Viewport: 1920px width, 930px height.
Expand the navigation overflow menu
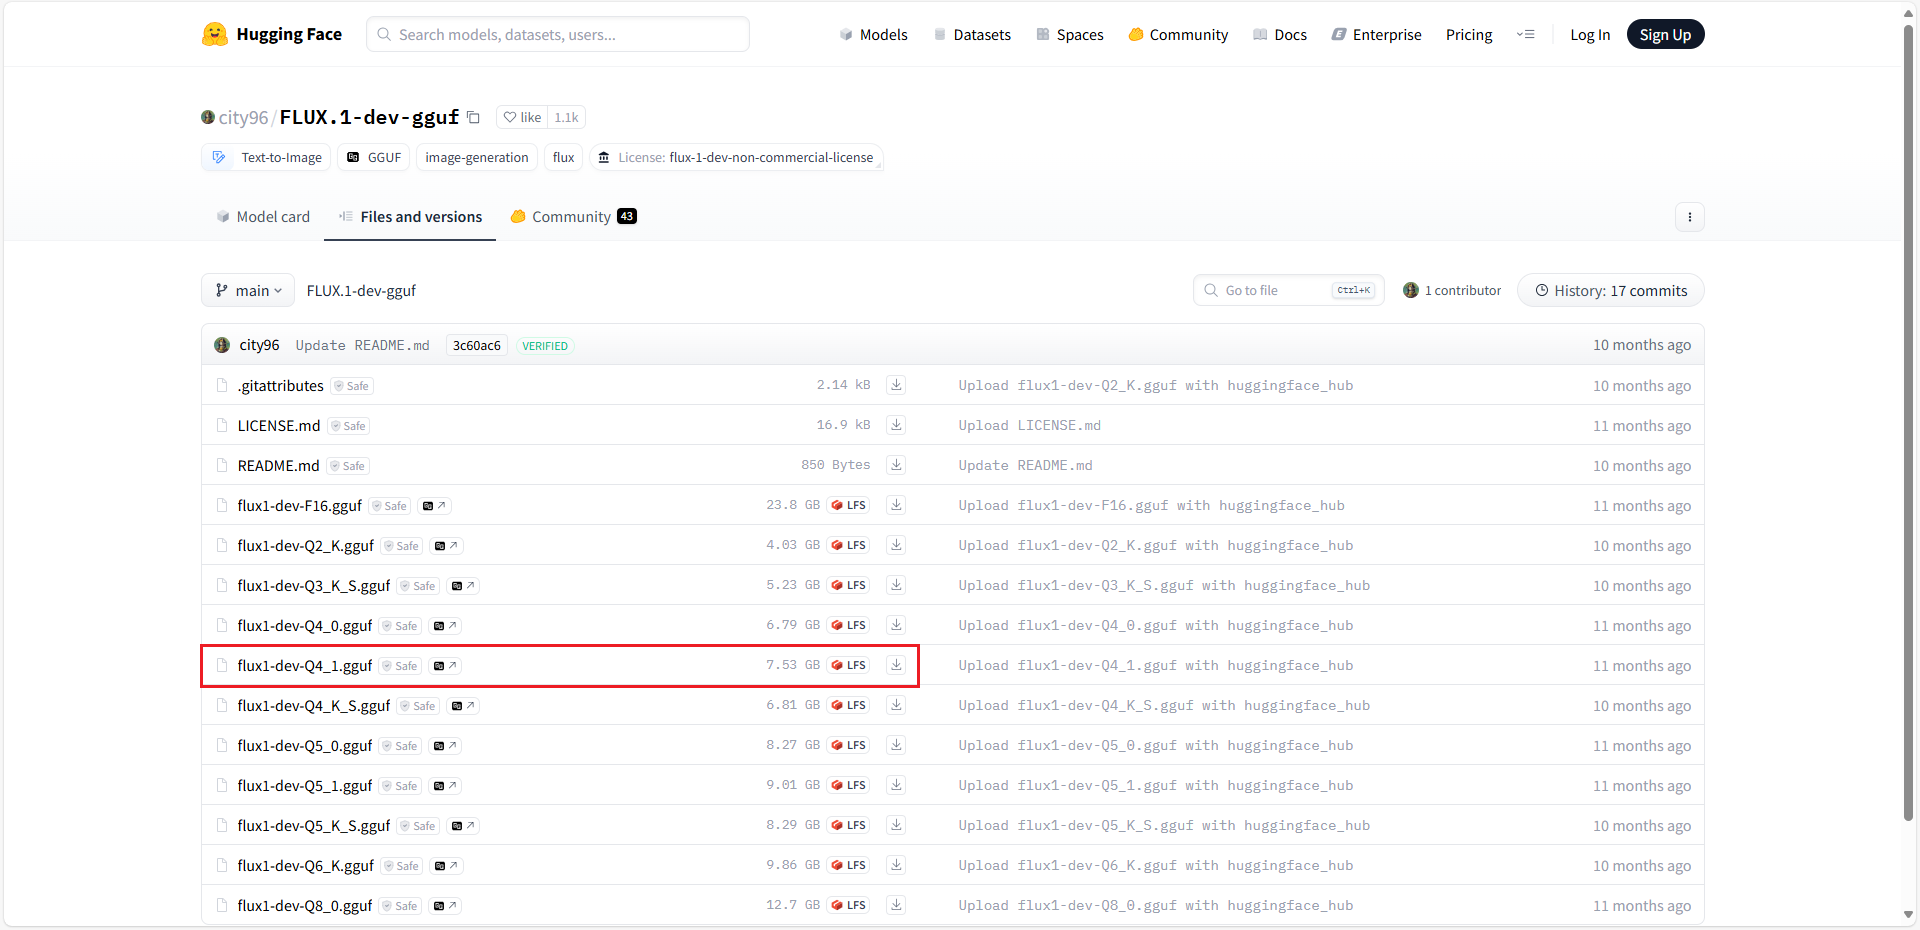point(1525,35)
